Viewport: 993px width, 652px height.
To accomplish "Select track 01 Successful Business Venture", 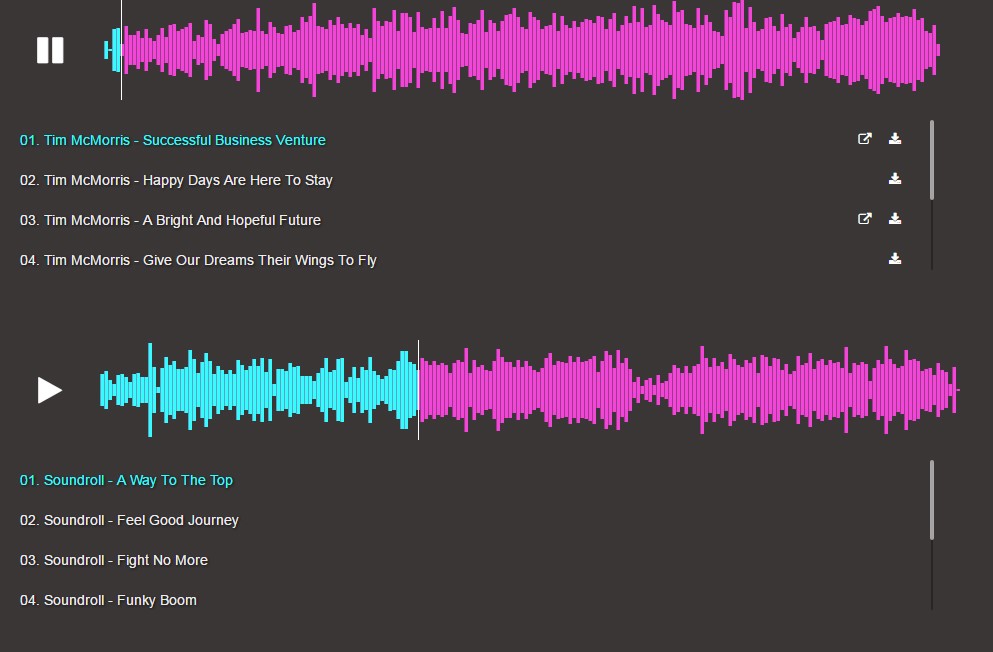I will 173,140.
